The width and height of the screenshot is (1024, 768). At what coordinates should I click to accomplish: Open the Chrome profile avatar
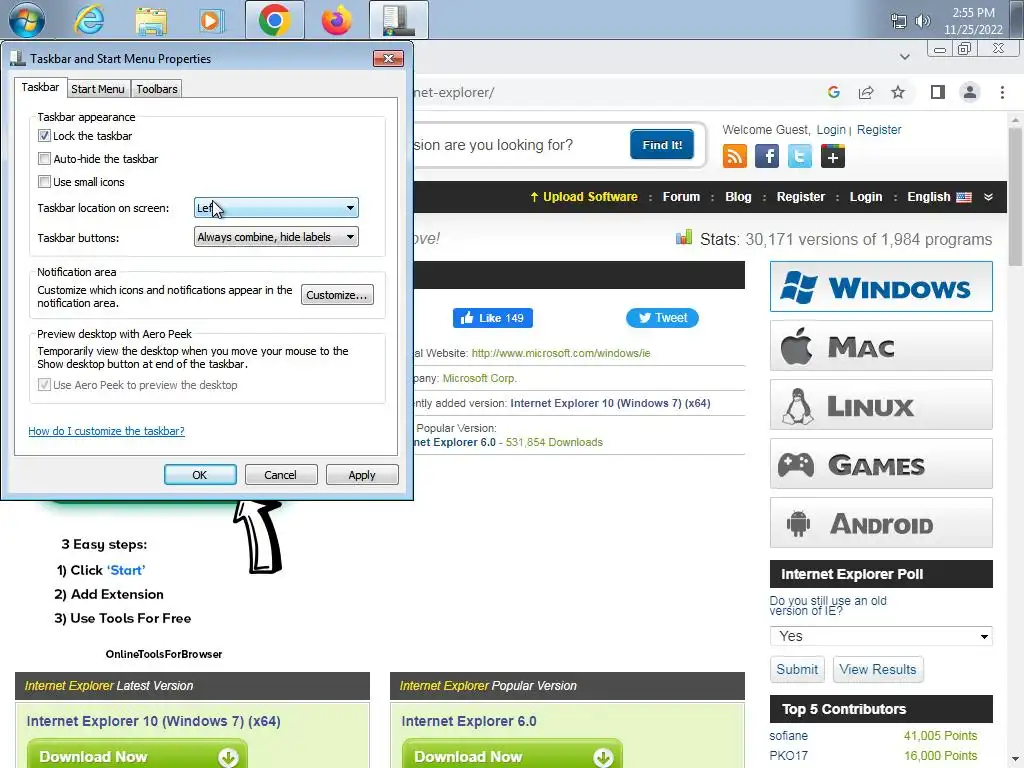click(970, 92)
